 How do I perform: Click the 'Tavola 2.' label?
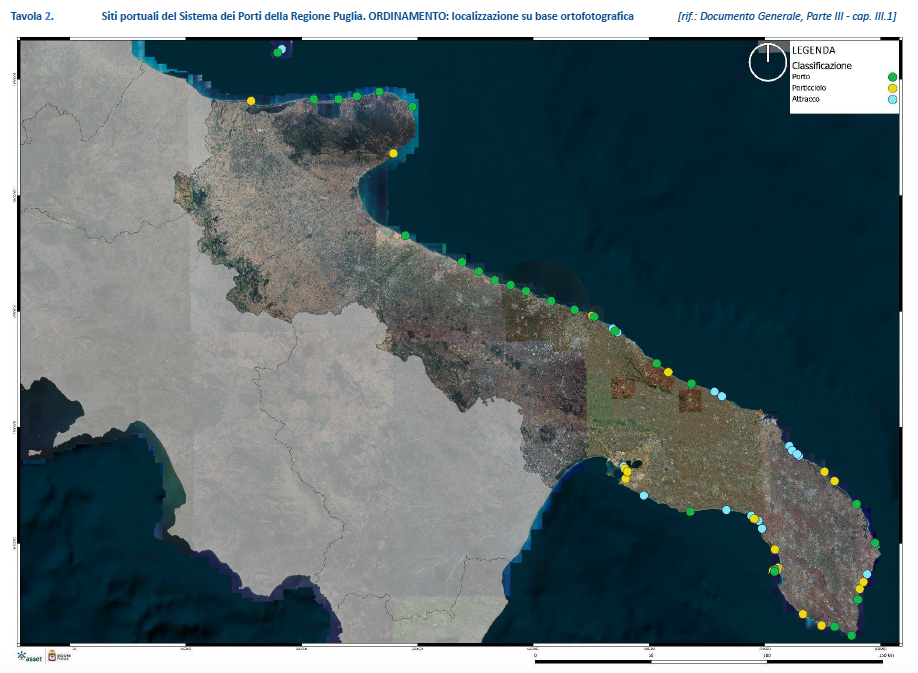(46, 17)
